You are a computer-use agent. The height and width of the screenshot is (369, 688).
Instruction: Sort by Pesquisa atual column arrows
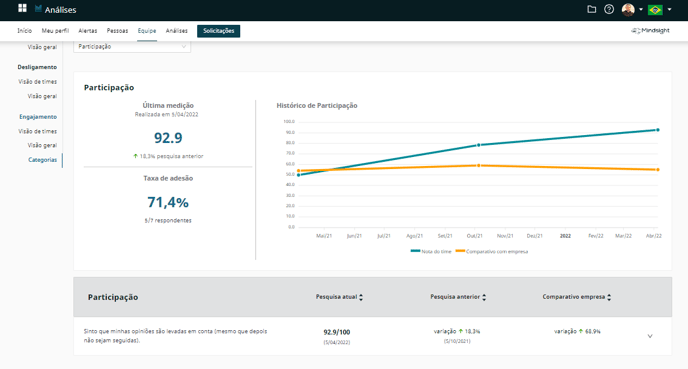click(361, 297)
